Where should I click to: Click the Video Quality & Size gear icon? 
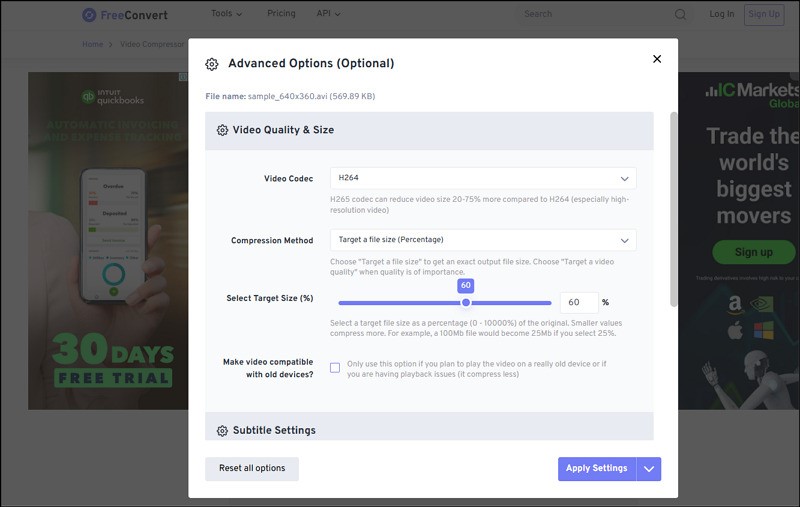(x=222, y=130)
